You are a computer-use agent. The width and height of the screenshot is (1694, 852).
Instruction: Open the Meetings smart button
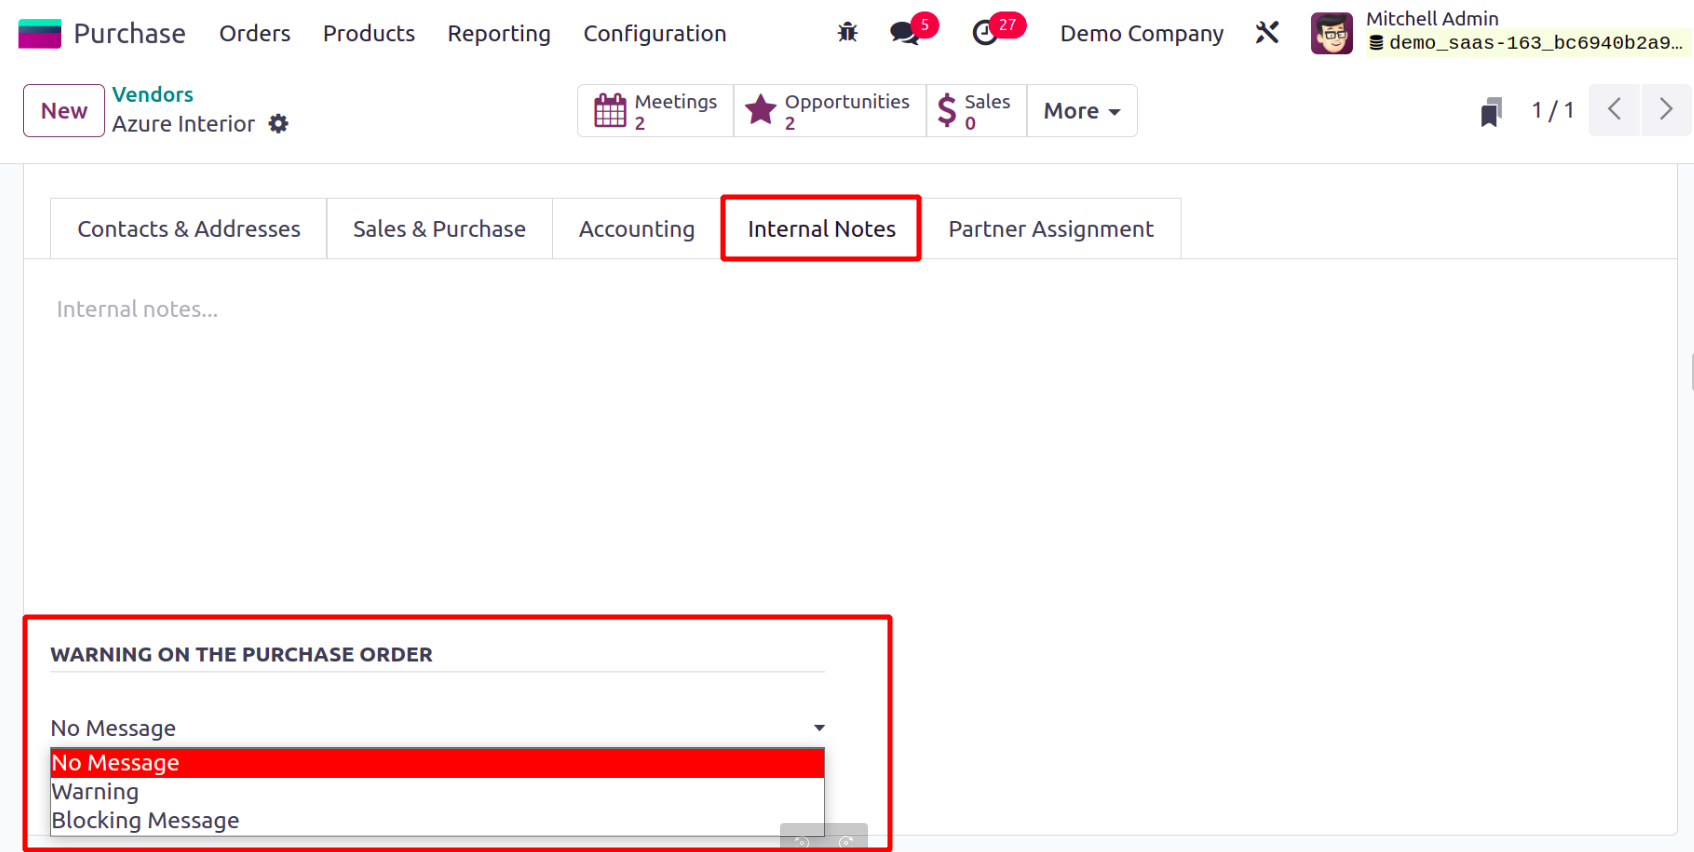[656, 111]
